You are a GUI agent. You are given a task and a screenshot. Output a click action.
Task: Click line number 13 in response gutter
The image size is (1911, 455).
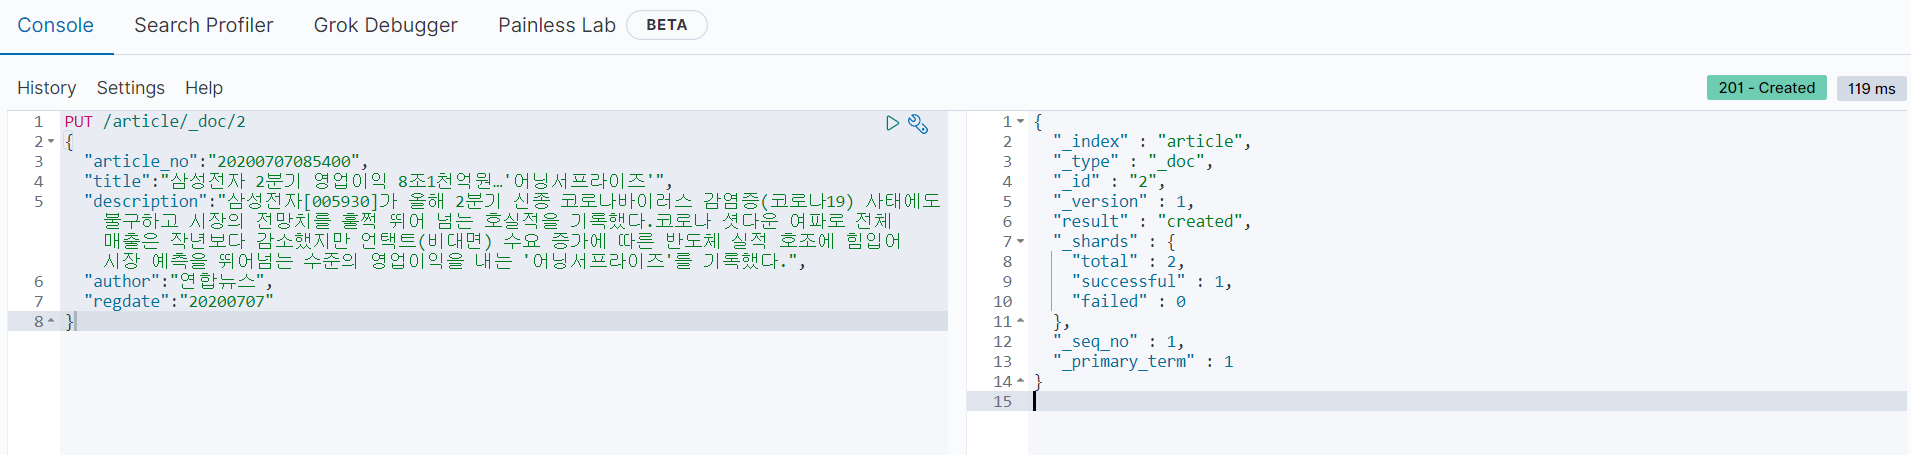coord(1003,361)
